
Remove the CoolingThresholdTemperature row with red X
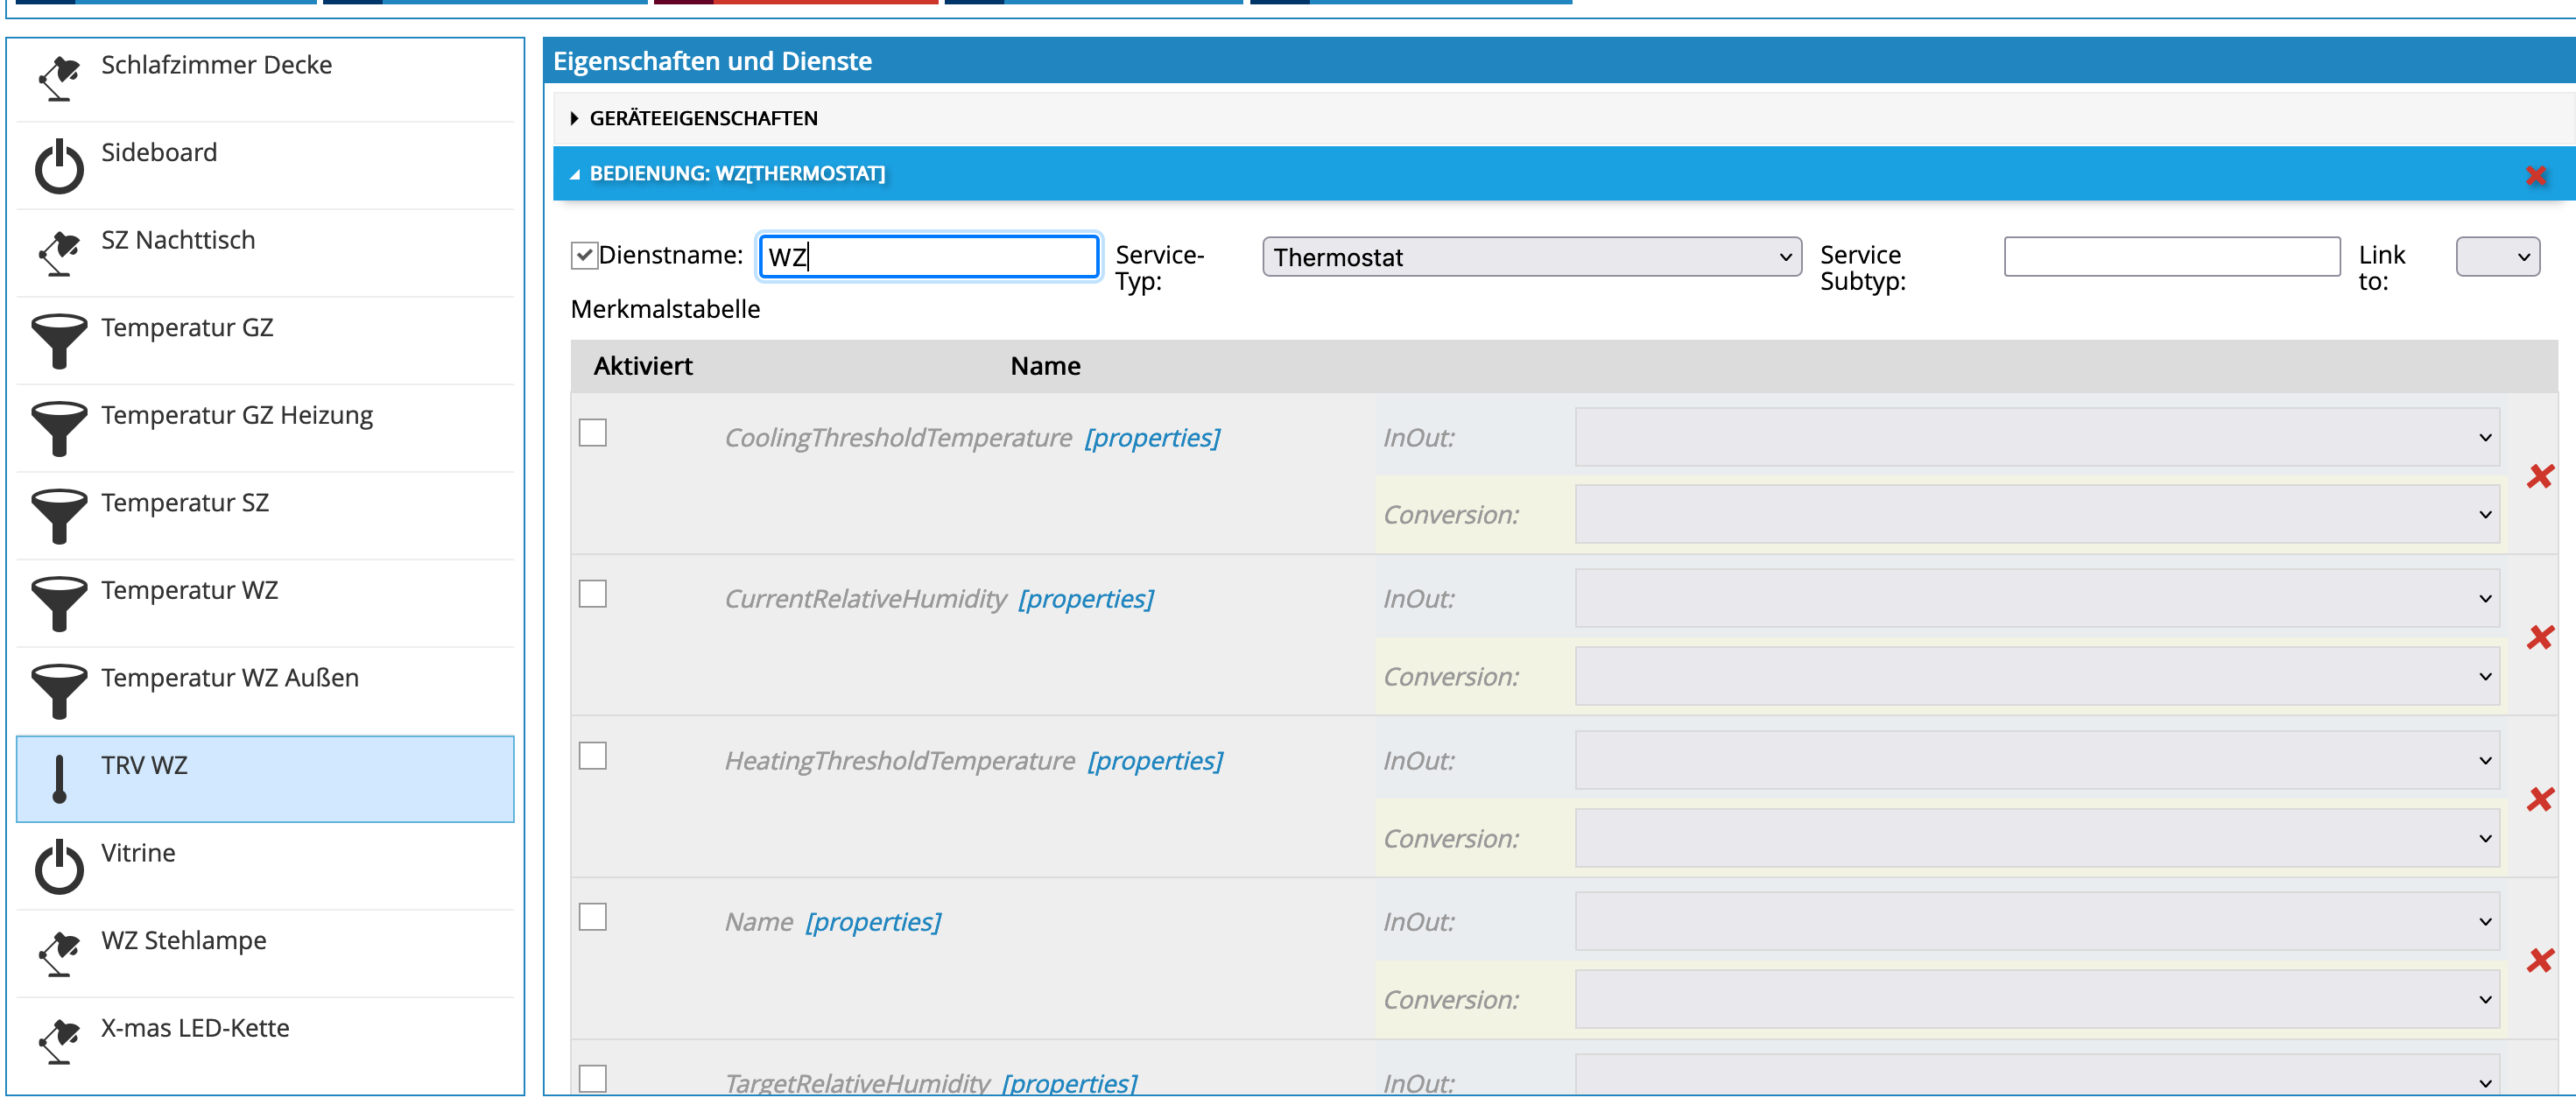coord(2540,476)
